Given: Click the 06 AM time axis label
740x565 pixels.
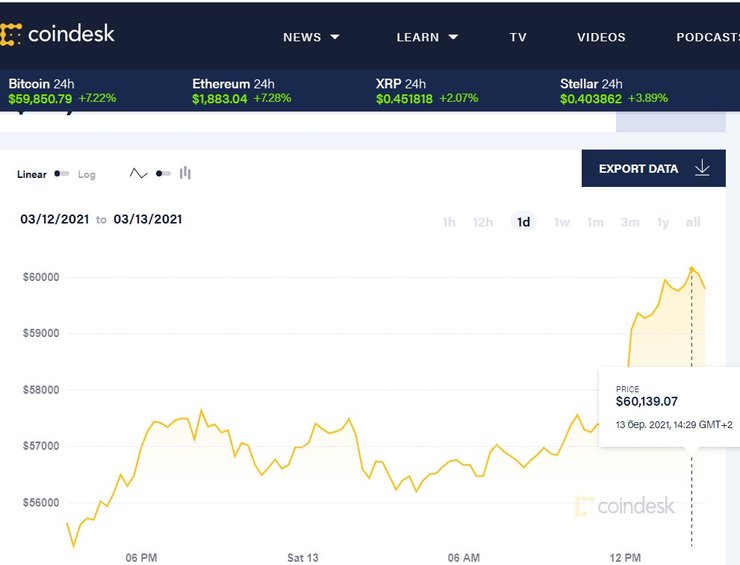Looking at the screenshot, I should (463, 558).
